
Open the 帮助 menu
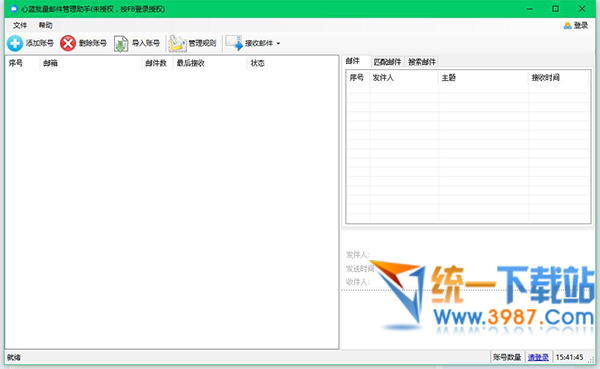coord(46,25)
